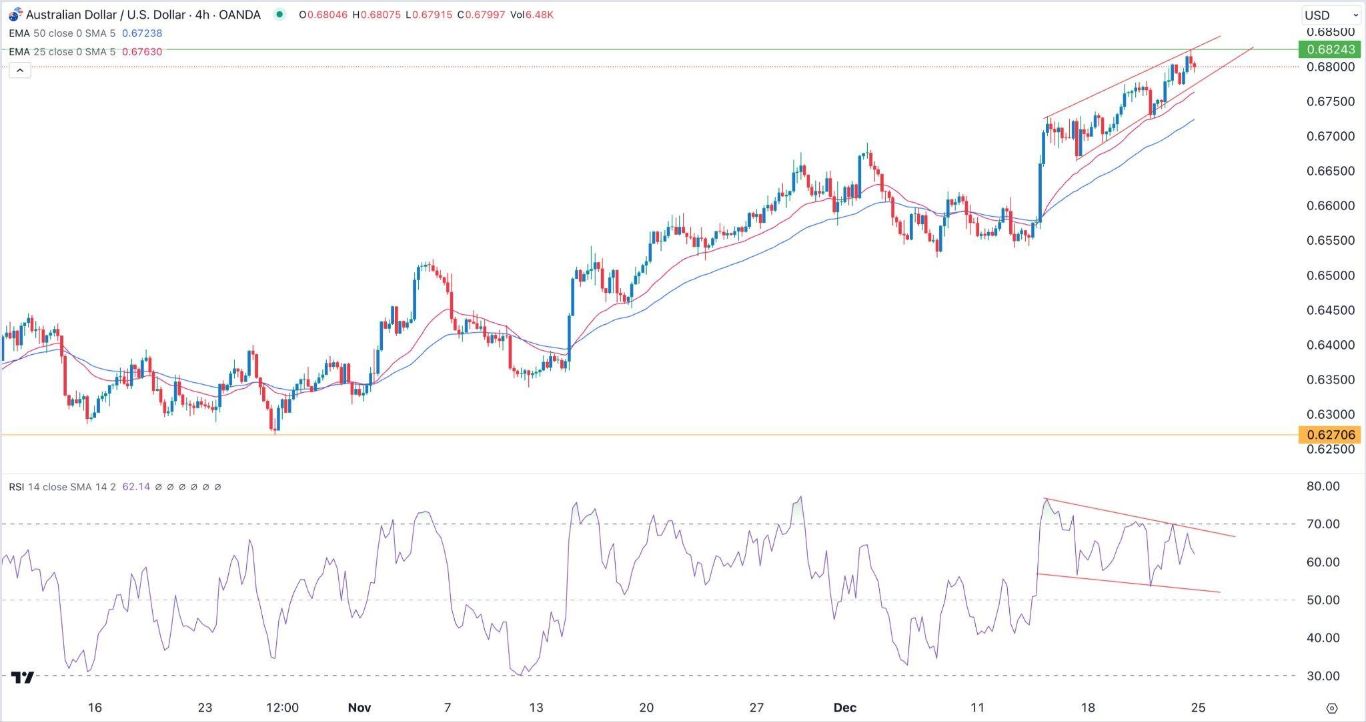
Task: Collapse the indicator legend with the chevron
Action: coord(18,70)
